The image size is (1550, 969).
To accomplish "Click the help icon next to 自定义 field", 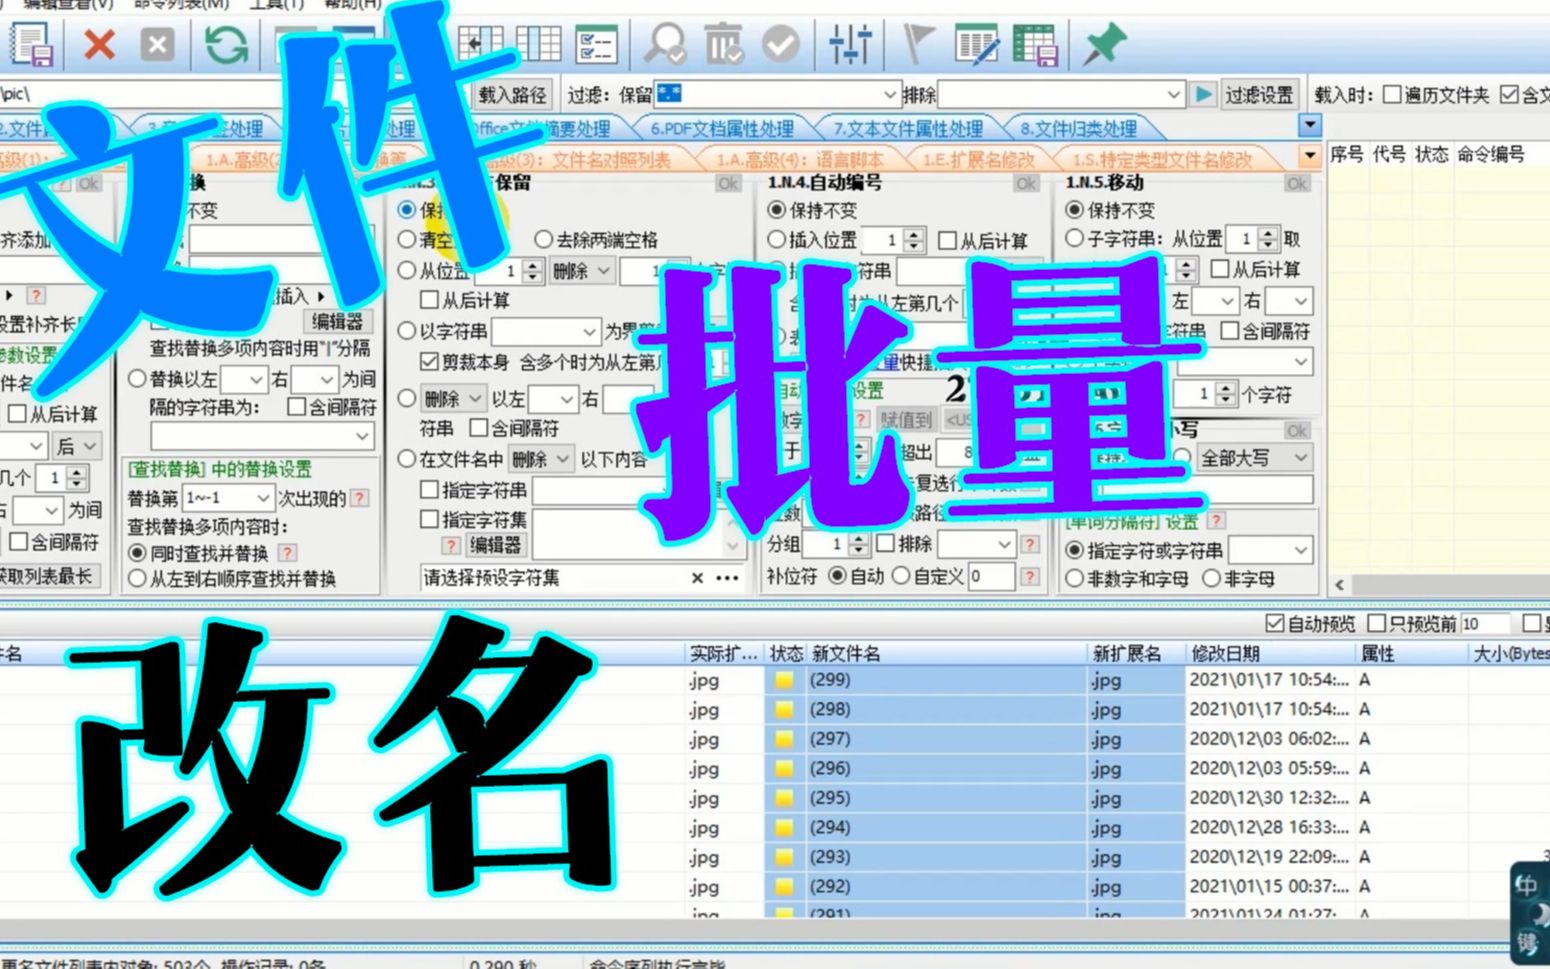I will click(1030, 576).
